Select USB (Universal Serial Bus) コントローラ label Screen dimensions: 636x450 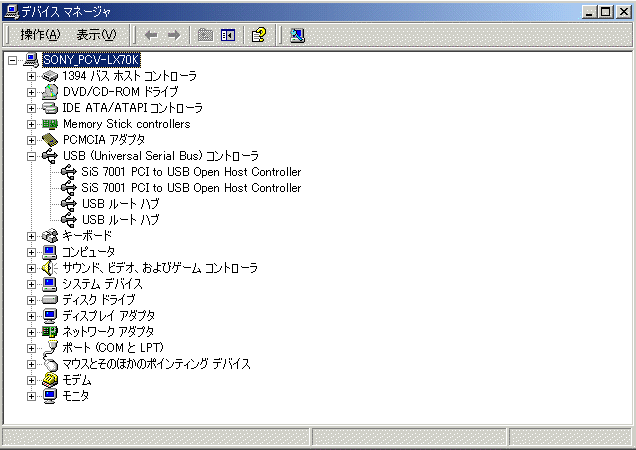pos(161,156)
